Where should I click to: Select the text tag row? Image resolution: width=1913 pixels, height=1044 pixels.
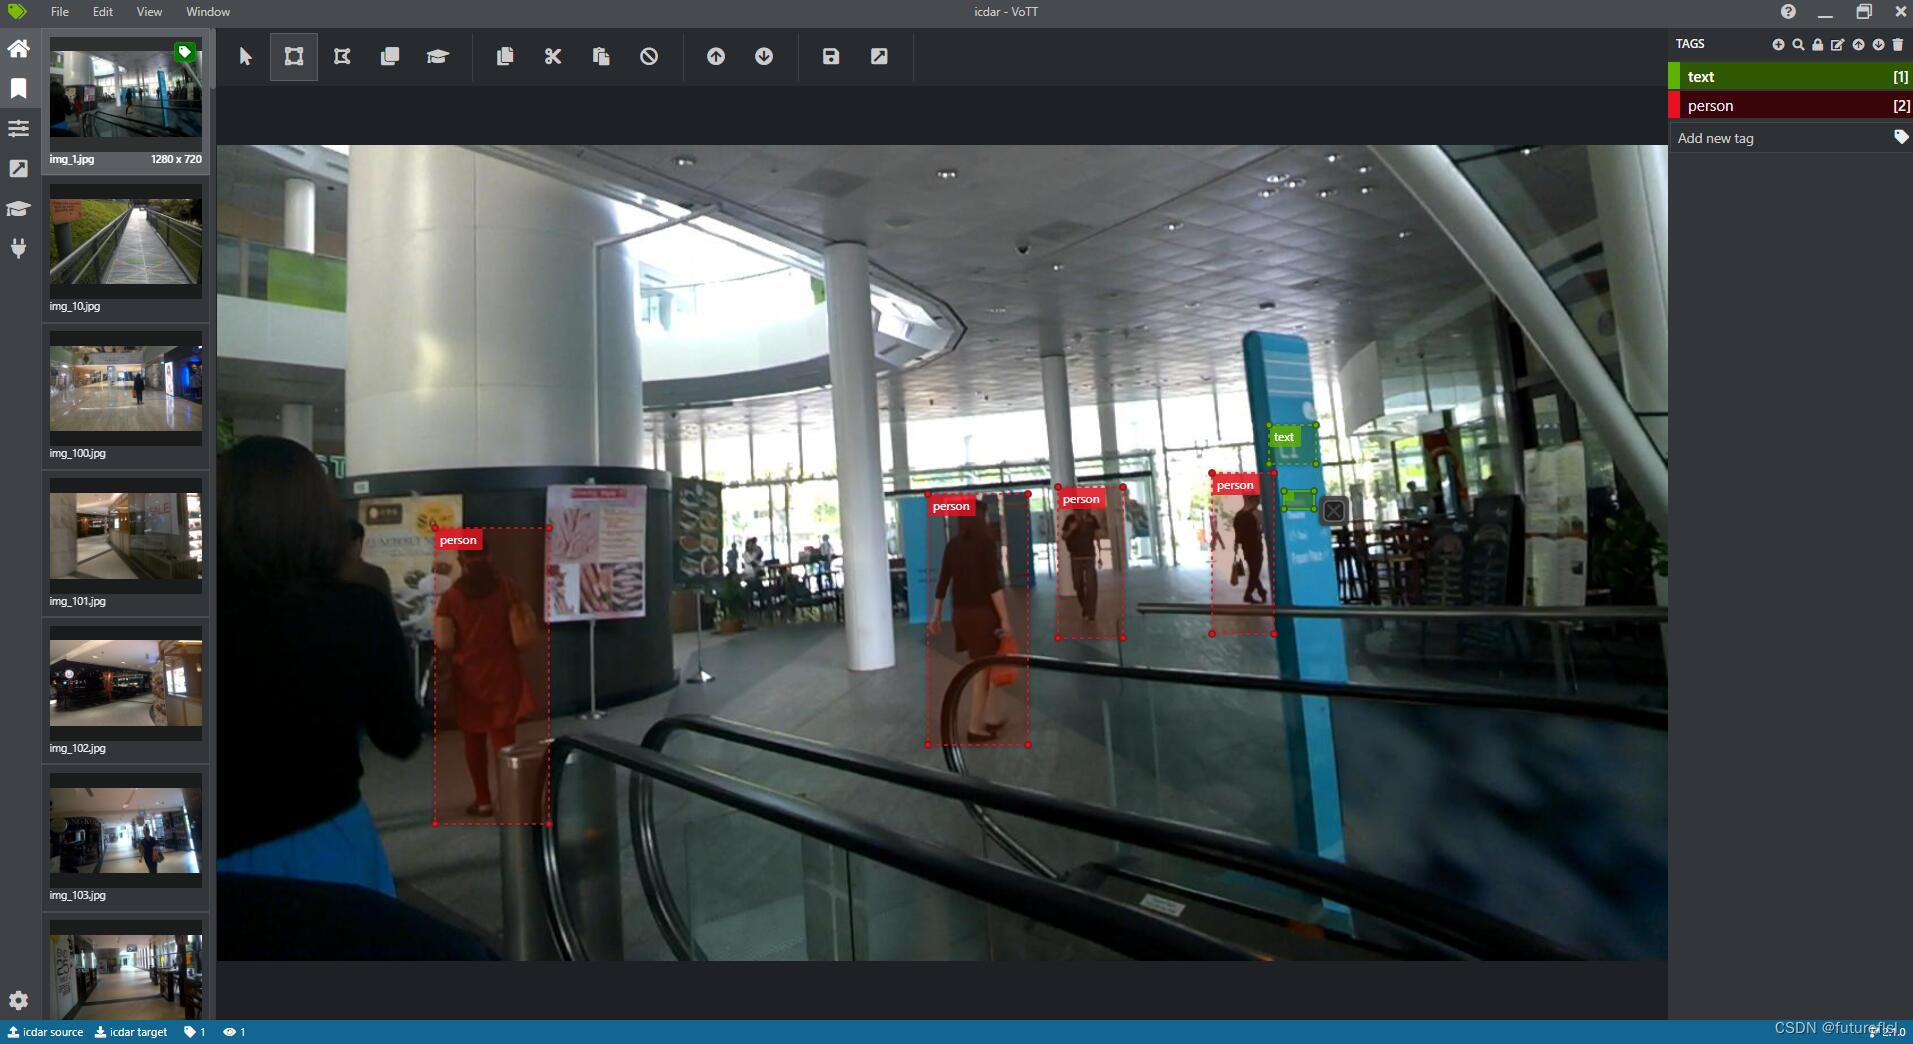point(1790,76)
